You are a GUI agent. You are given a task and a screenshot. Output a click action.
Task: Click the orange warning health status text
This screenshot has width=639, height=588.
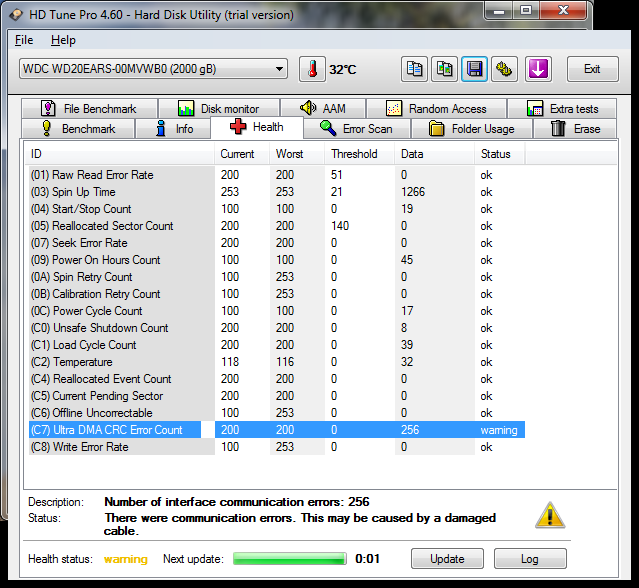126,559
